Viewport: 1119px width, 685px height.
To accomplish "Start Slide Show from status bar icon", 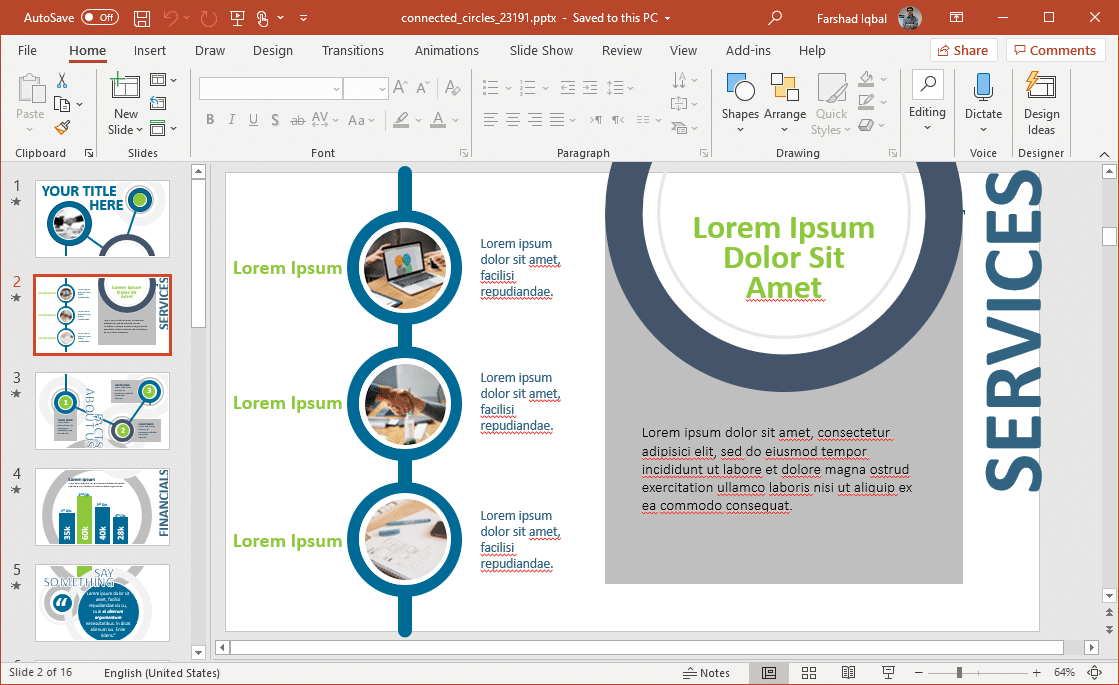I will point(888,673).
